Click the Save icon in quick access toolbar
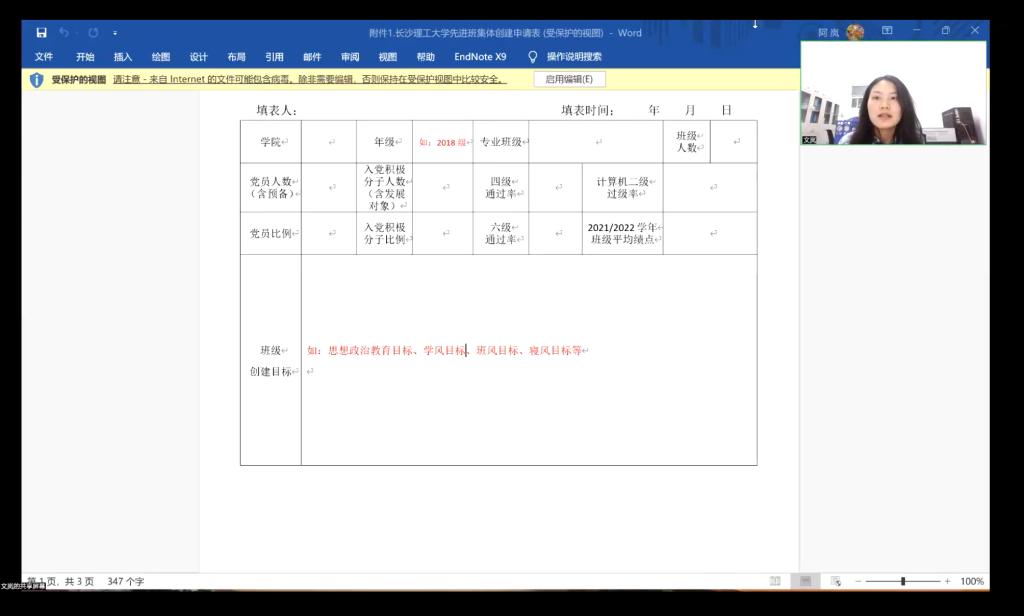Screen dimensions: 1024x616 41,33
